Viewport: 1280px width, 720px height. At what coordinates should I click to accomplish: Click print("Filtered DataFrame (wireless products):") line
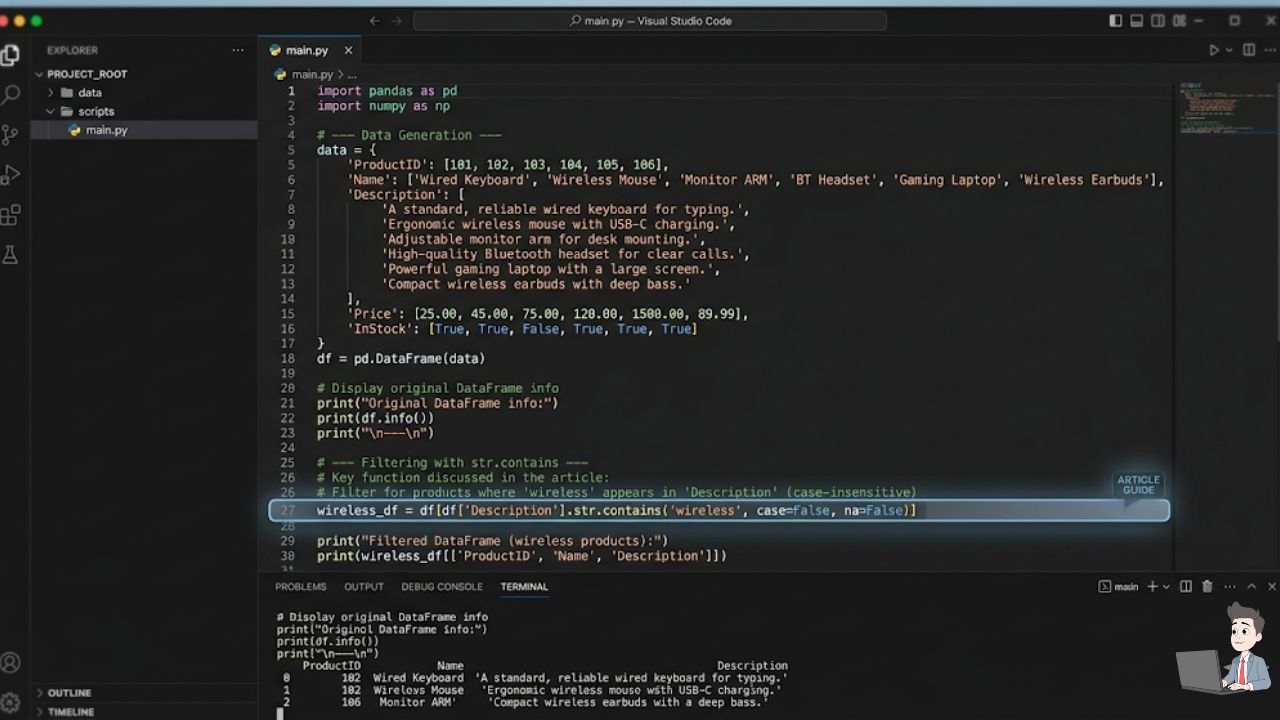(492, 541)
